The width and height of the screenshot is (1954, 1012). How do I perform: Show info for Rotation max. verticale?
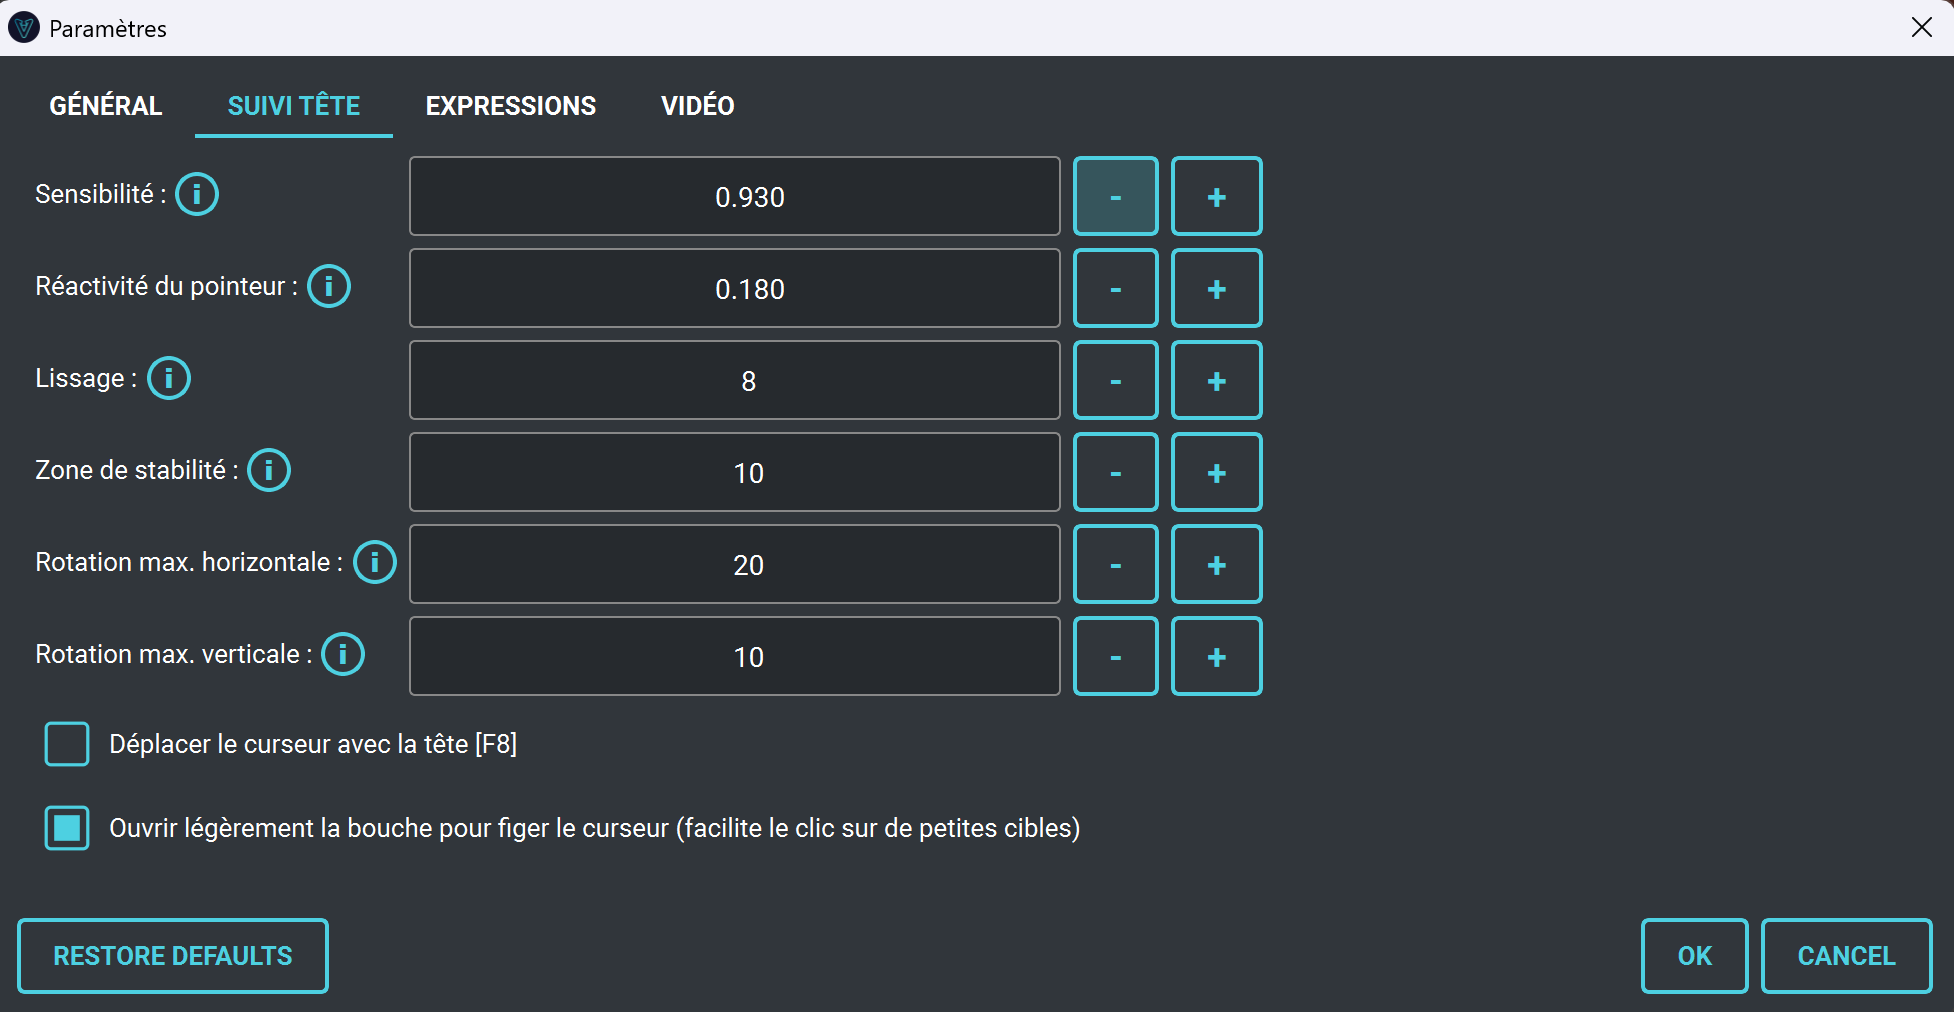point(342,654)
